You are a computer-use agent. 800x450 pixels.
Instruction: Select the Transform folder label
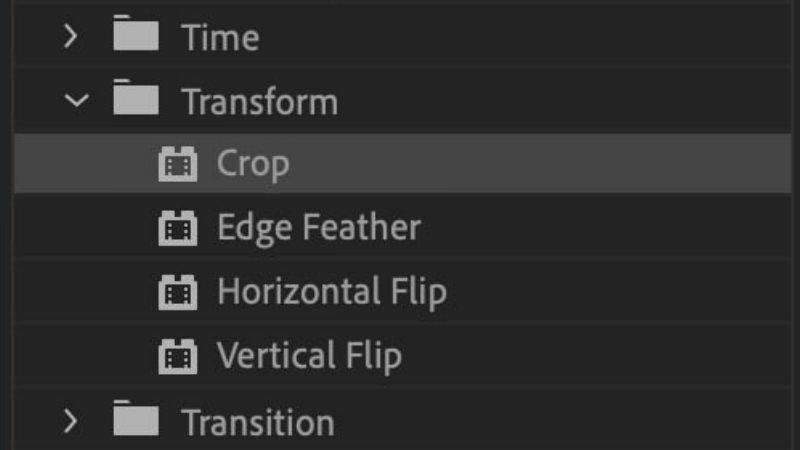tap(260, 101)
